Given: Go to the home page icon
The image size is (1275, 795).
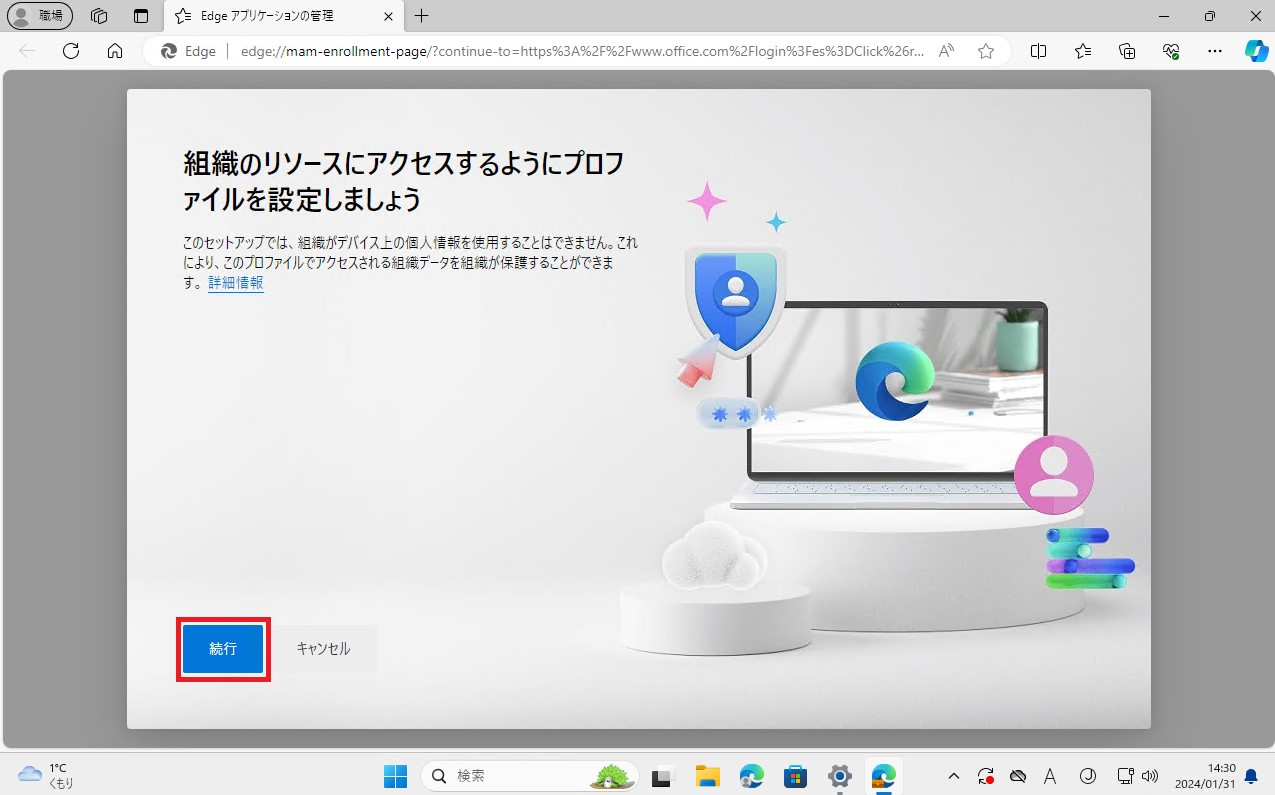Looking at the screenshot, I should [115, 51].
